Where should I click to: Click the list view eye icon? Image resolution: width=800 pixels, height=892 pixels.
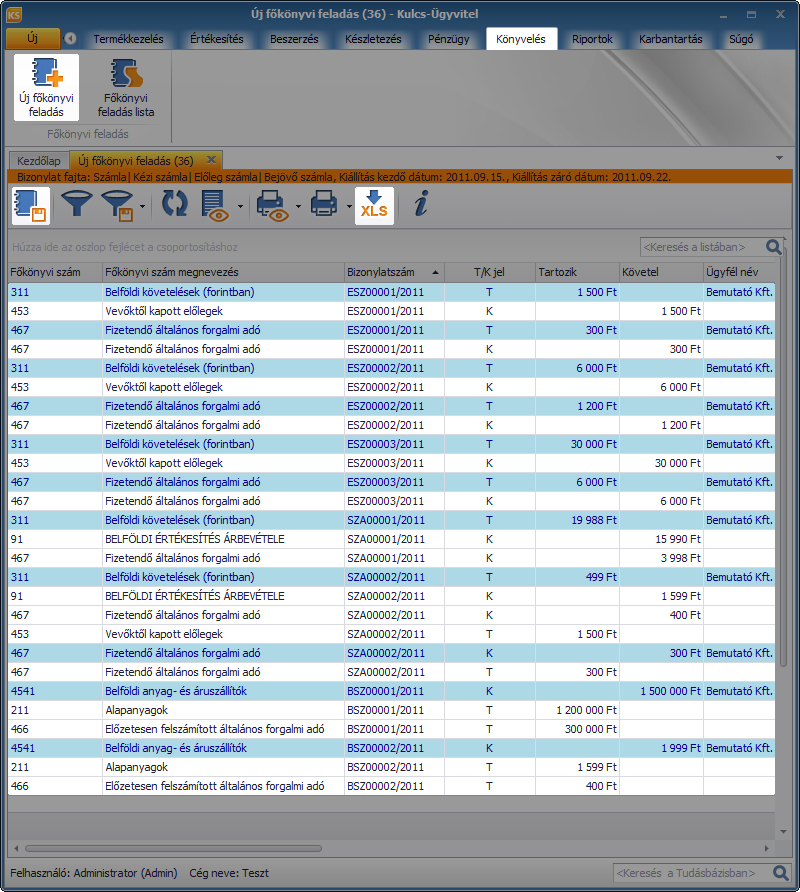215,205
